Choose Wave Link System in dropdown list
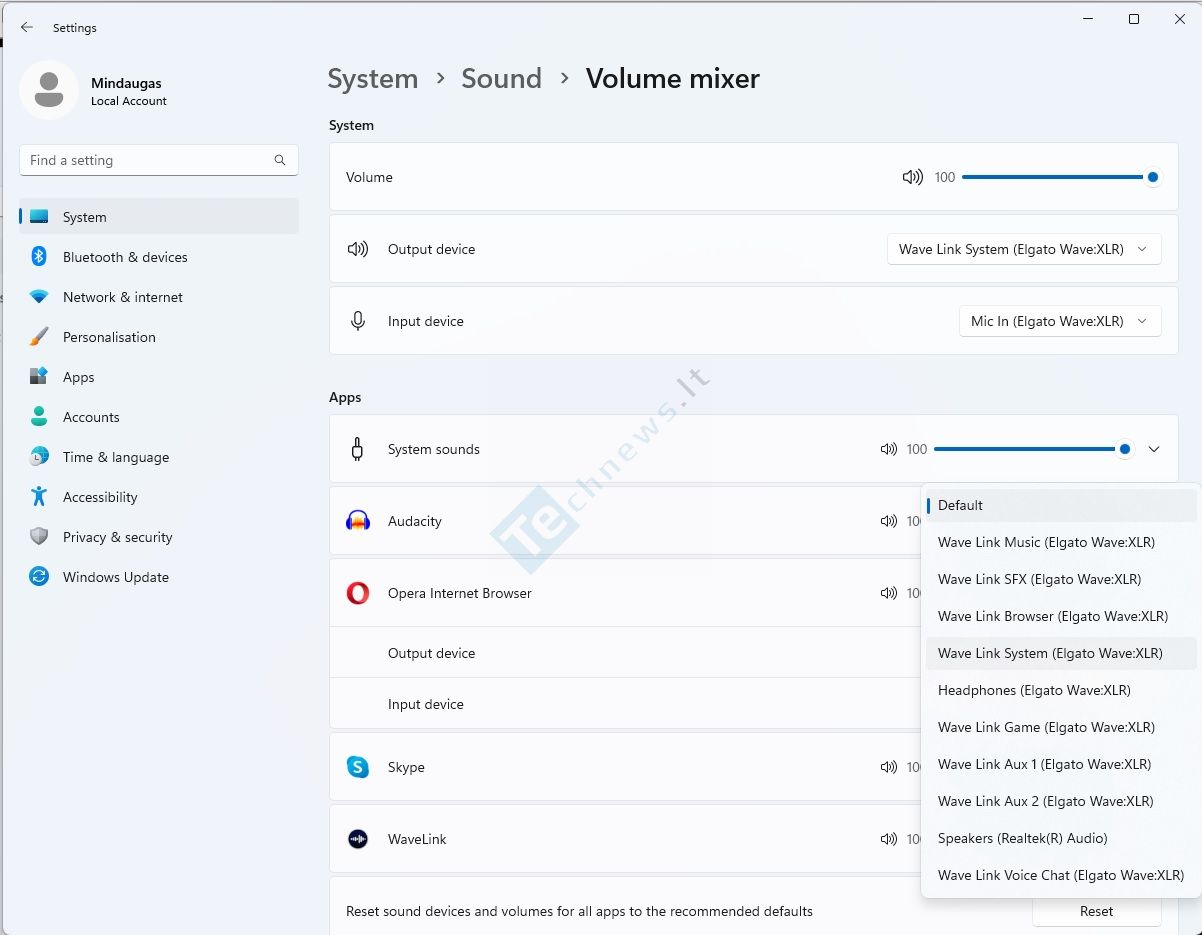 click(x=1060, y=653)
